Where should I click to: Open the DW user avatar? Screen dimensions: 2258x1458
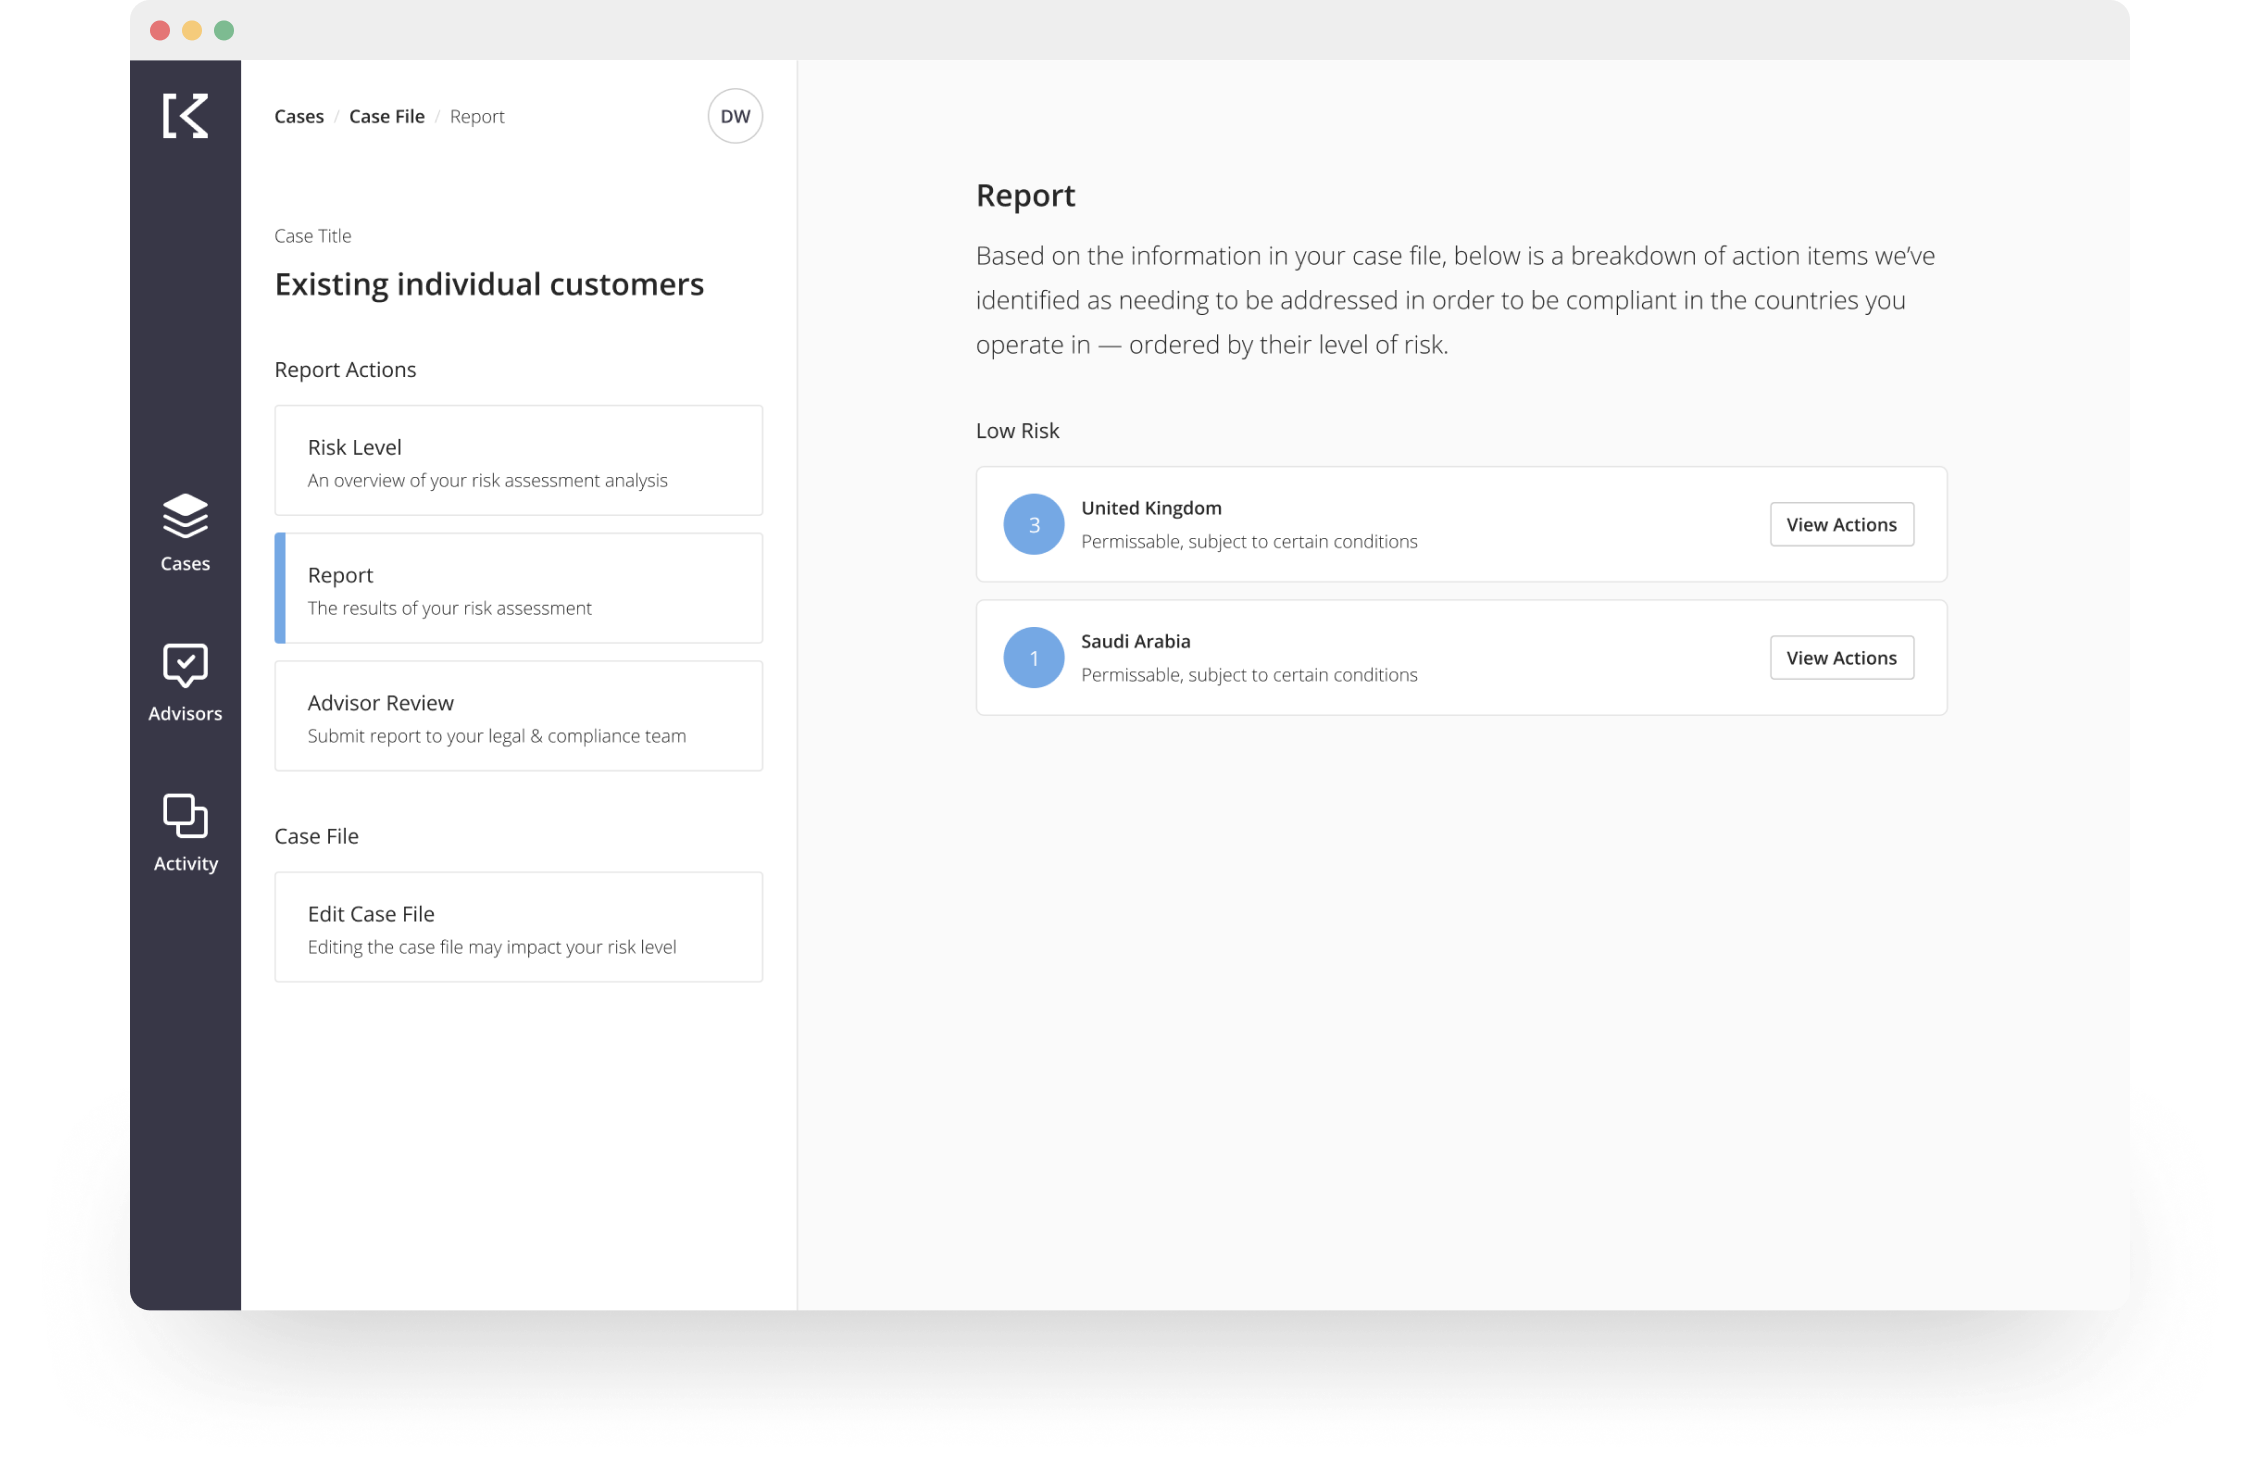pyautogui.click(x=735, y=116)
